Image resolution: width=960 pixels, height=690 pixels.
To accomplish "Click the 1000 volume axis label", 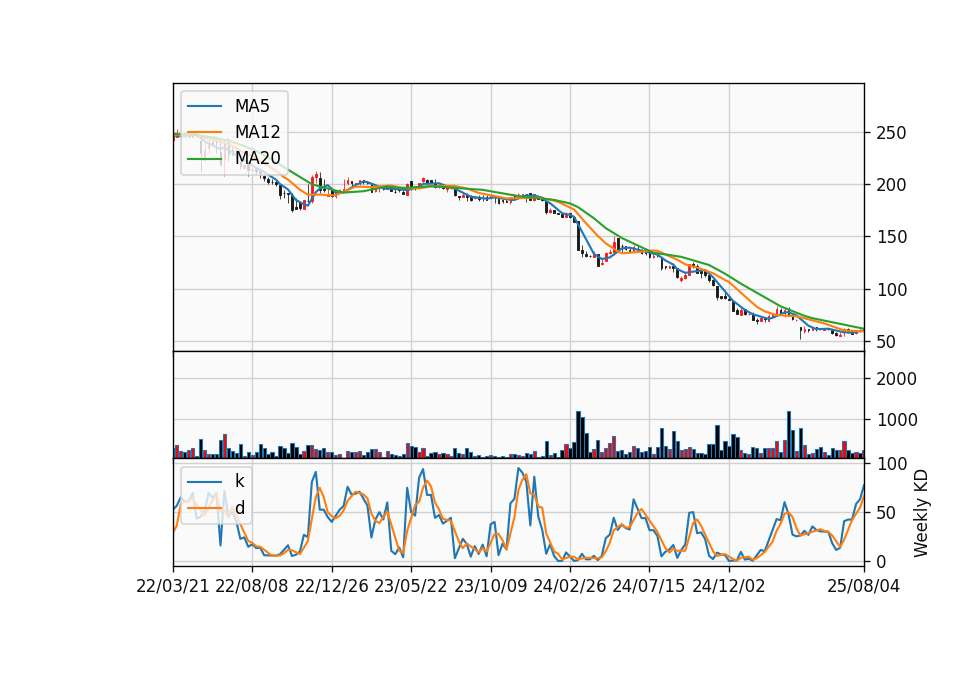I will pos(896,420).
